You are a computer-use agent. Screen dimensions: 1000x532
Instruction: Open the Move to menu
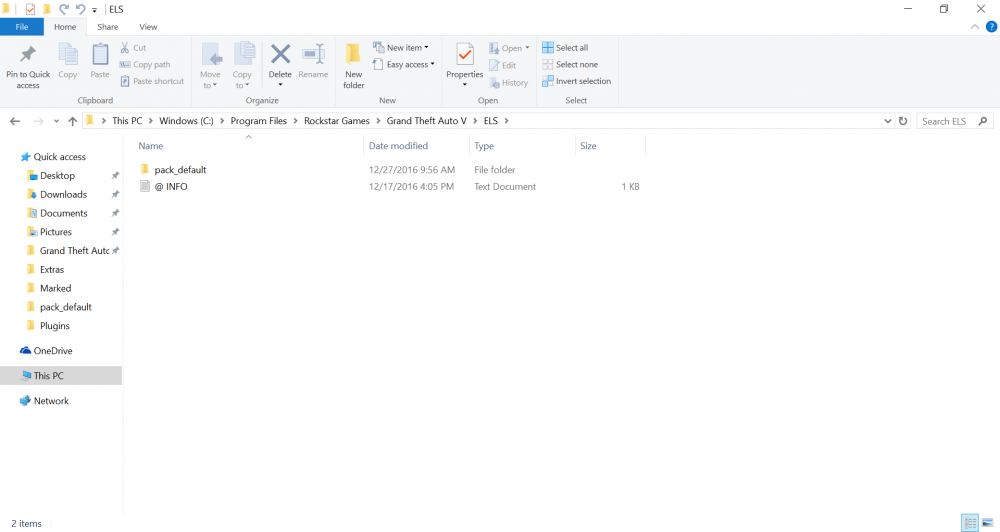[x=210, y=66]
